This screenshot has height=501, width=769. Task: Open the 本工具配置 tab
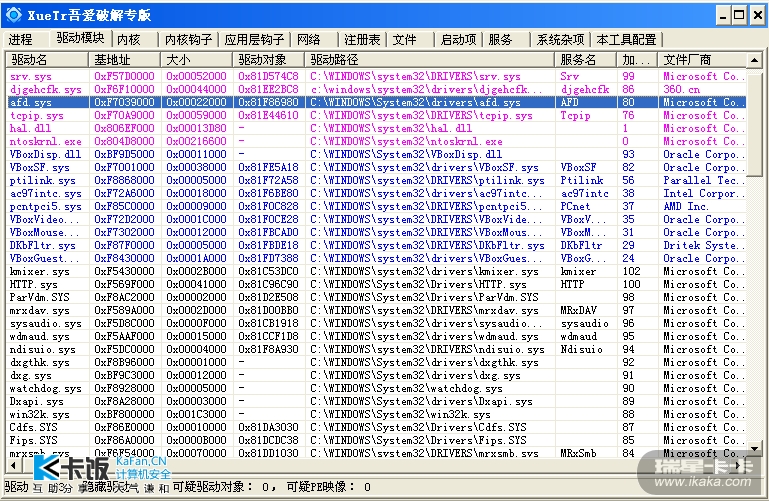tap(626, 39)
